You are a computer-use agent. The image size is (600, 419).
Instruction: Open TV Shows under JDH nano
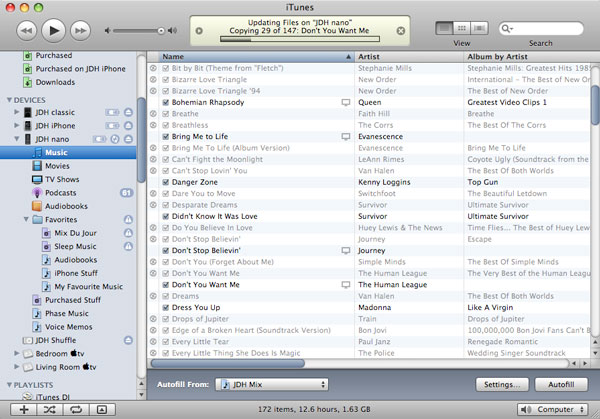click(62, 179)
